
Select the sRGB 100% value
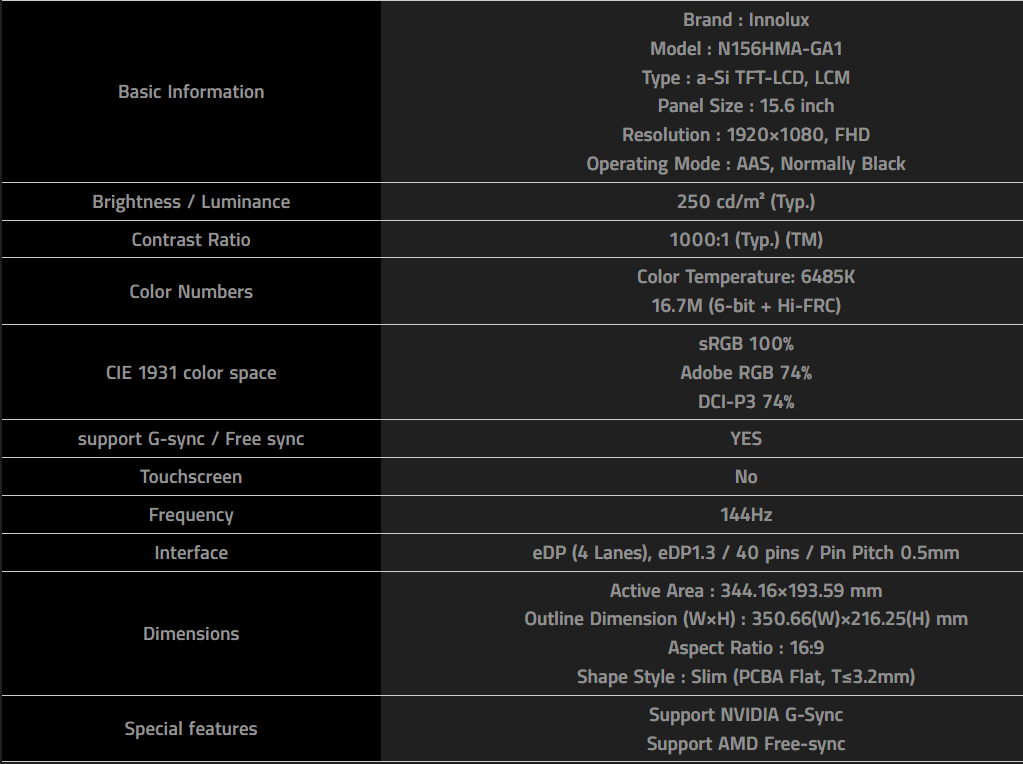point(746,344)
